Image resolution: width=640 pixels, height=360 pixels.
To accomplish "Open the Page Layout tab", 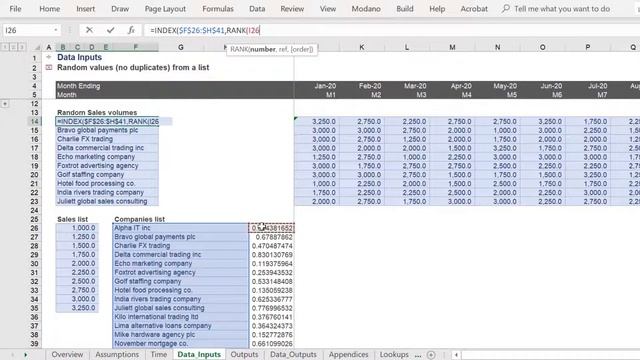I will point(165,9).
